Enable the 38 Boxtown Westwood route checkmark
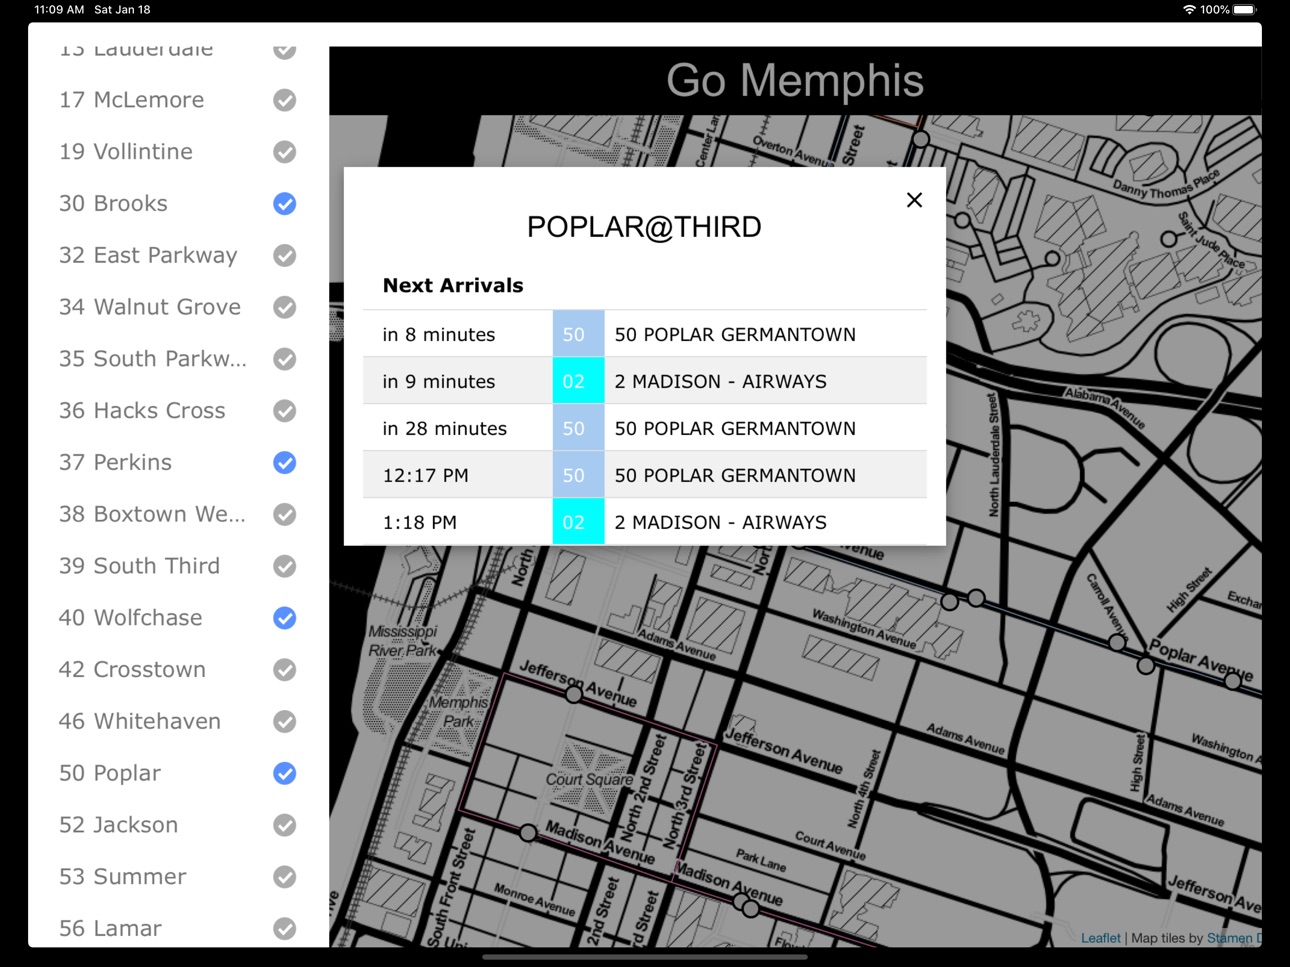 (x=285, y=514)
